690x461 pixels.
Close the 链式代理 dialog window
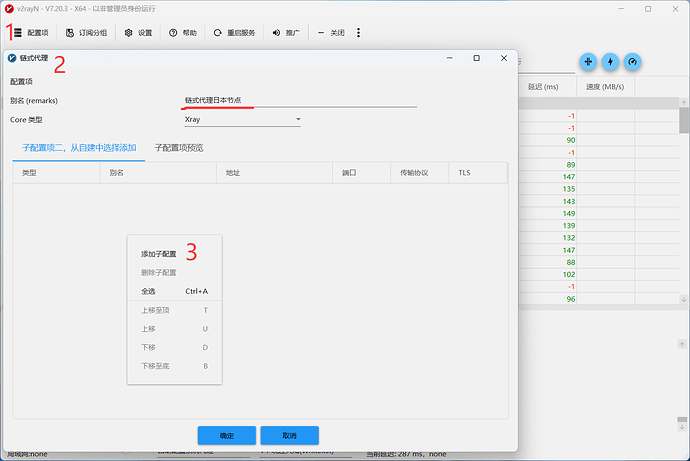pyautogui.click(x=504, y=58)
